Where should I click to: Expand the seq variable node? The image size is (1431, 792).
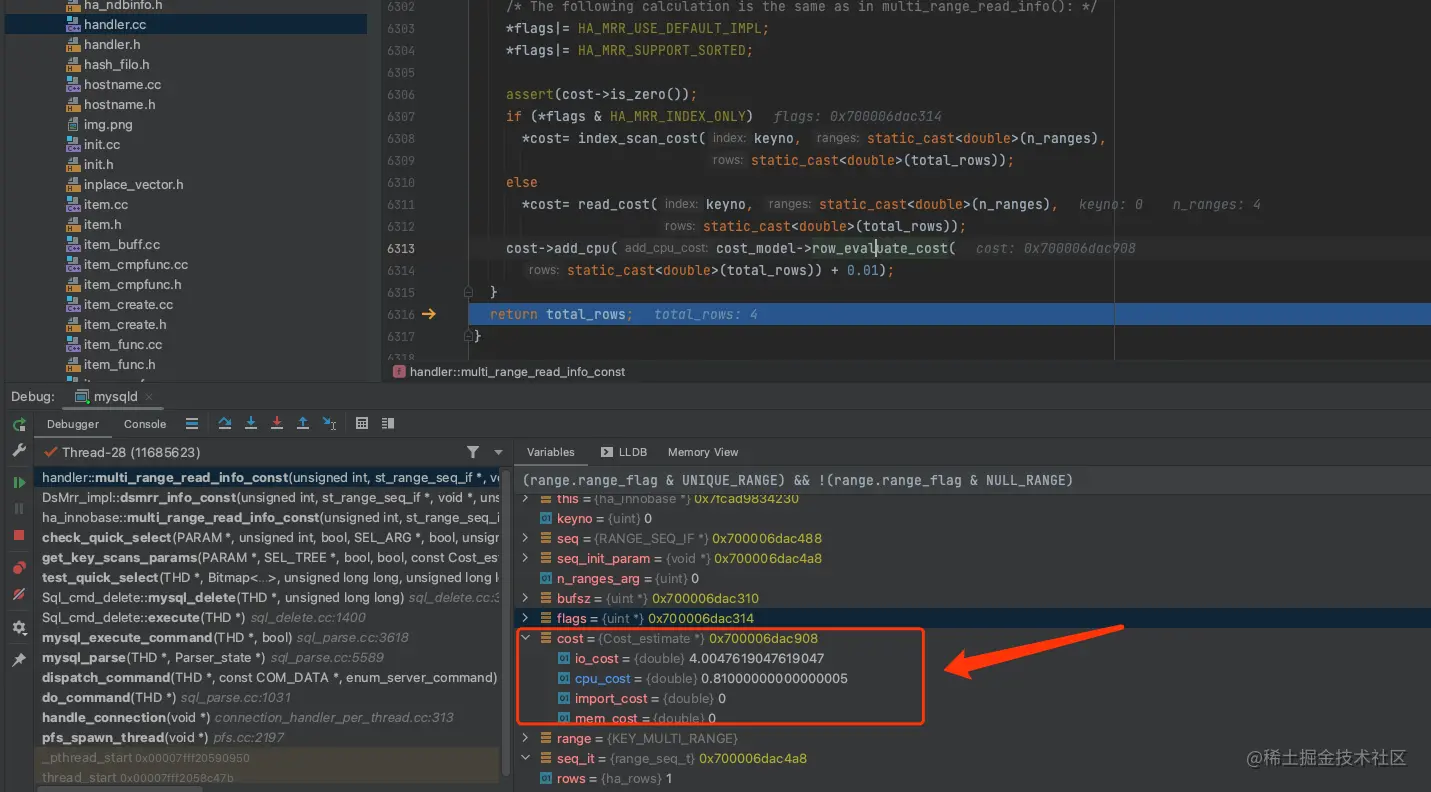pos(526,538)
